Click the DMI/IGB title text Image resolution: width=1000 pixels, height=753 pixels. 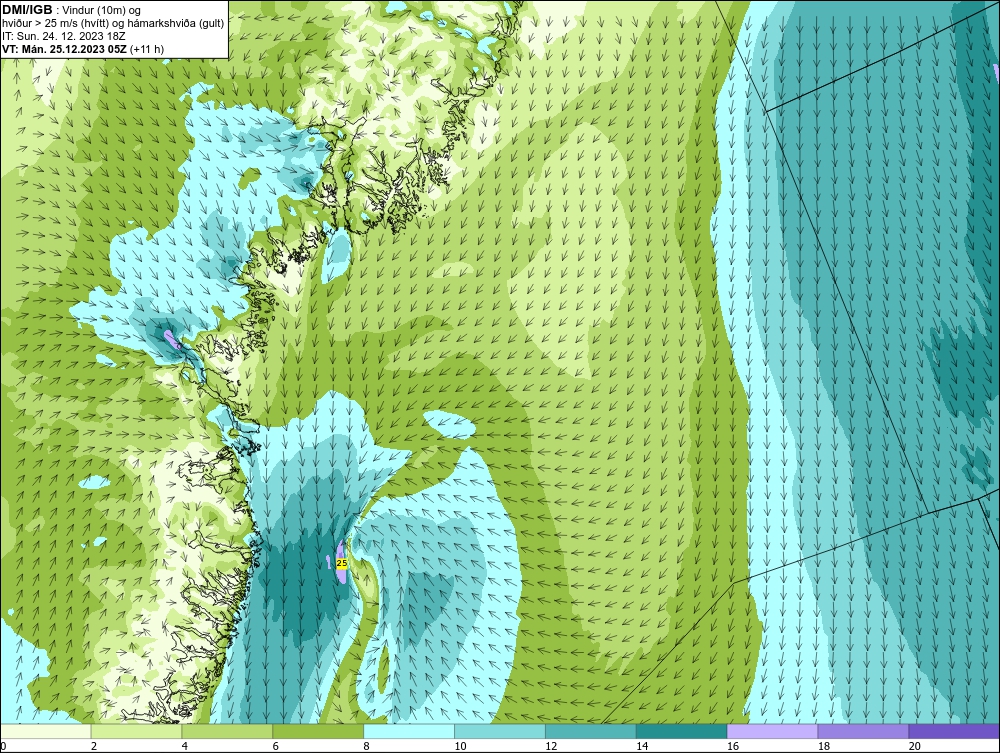[x=27, y=10]
